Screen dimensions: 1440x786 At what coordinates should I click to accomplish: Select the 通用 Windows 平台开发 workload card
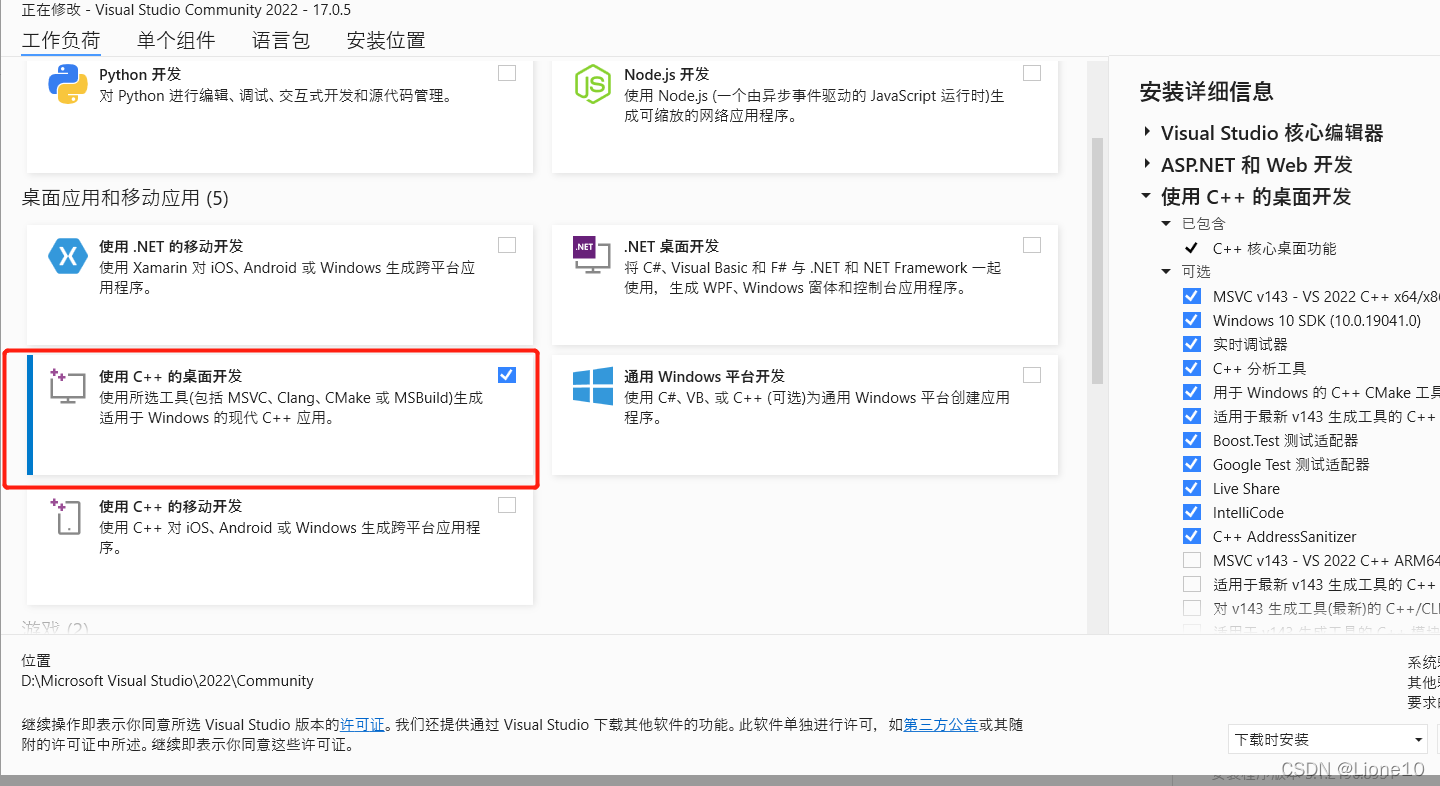click(805, 415)
